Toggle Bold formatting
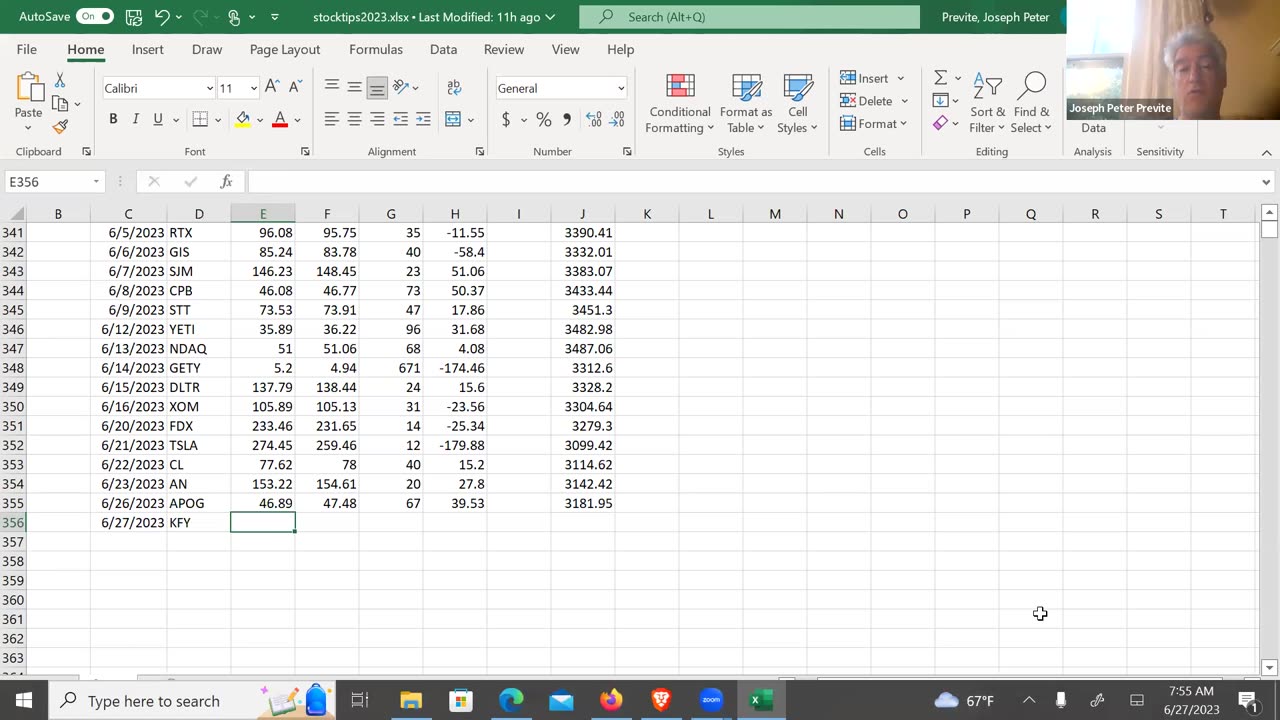 click(x=113, y=119)
